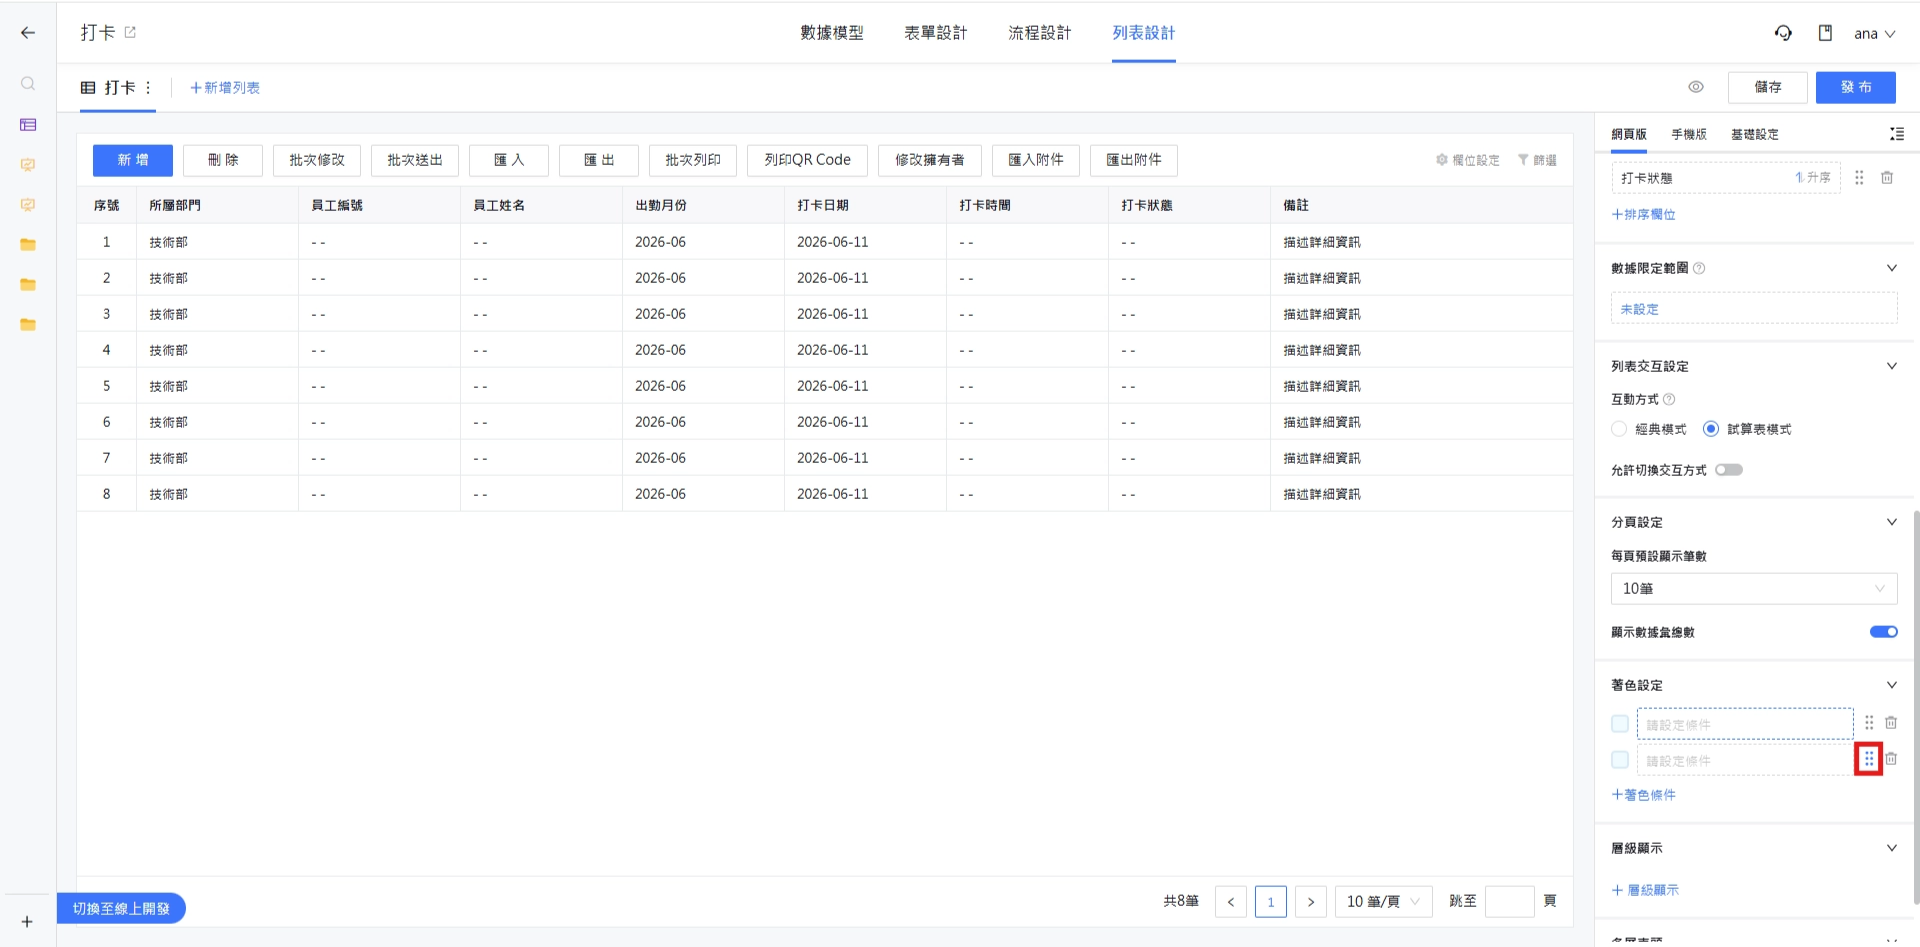
Task: Click help icon beside 互動方式
Action: (1669, 399)
